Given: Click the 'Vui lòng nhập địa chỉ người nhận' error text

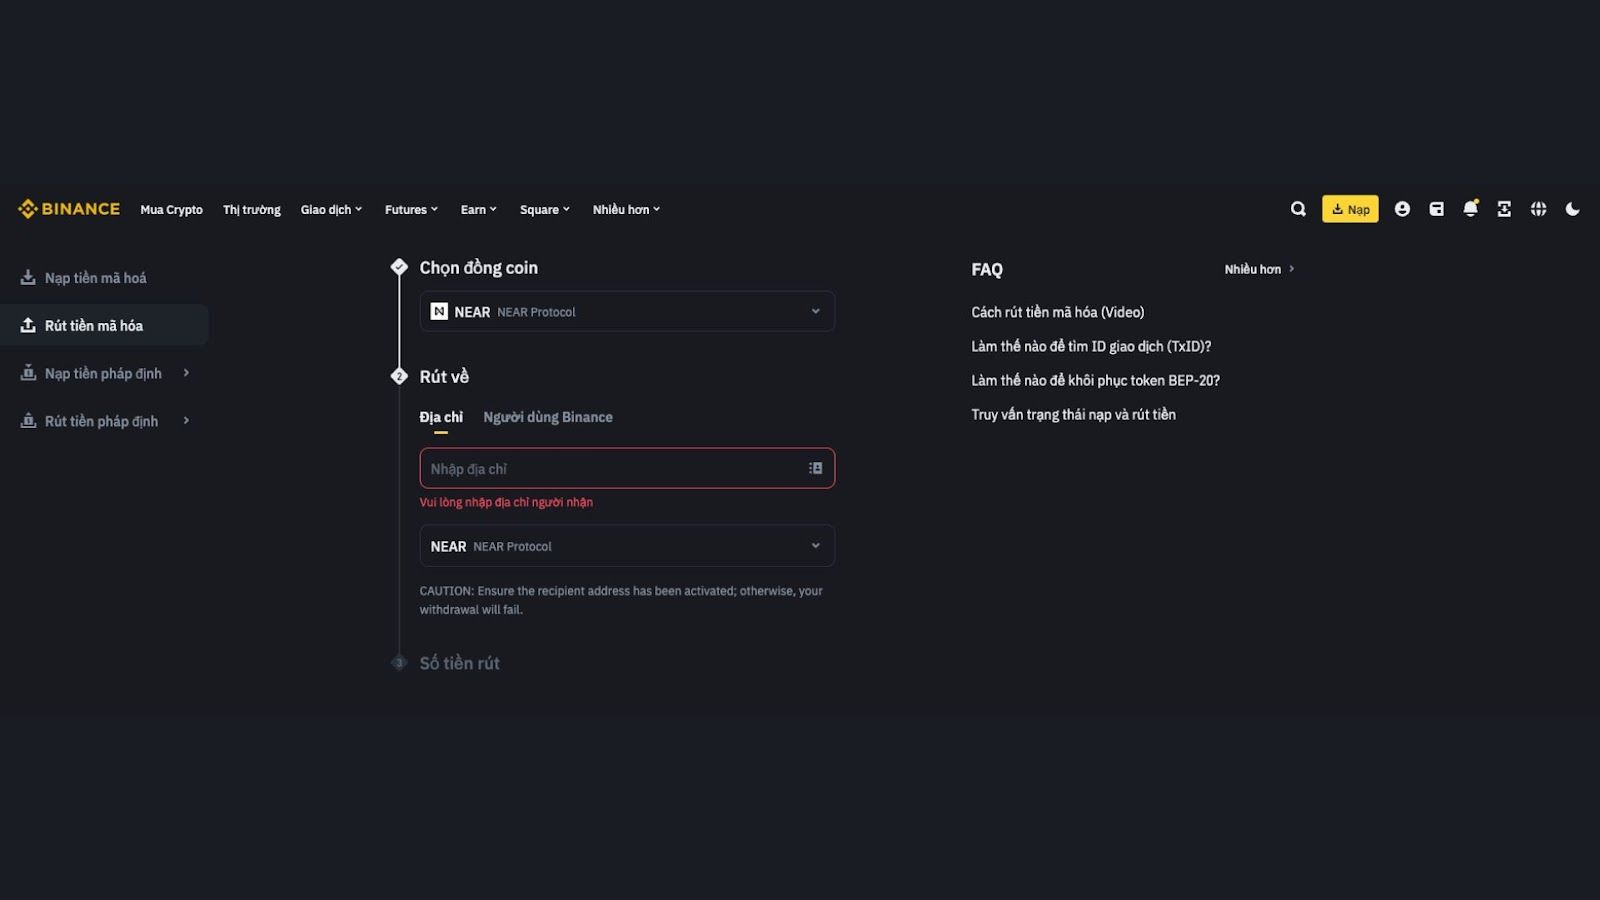Looking at the screenshot, I should point(506,502).
